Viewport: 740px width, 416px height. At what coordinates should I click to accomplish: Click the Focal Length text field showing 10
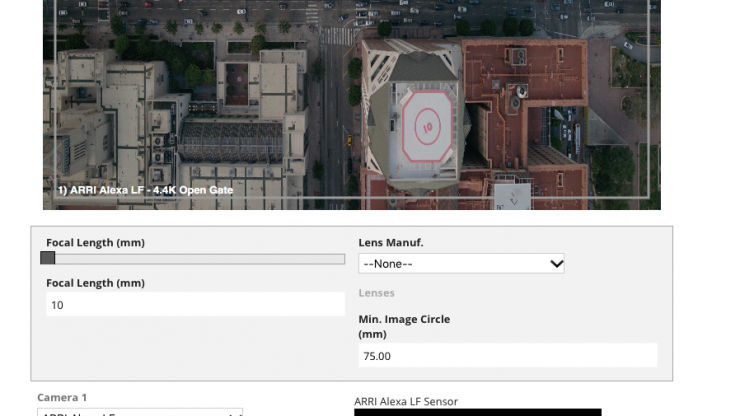click(x=195, y=304)
